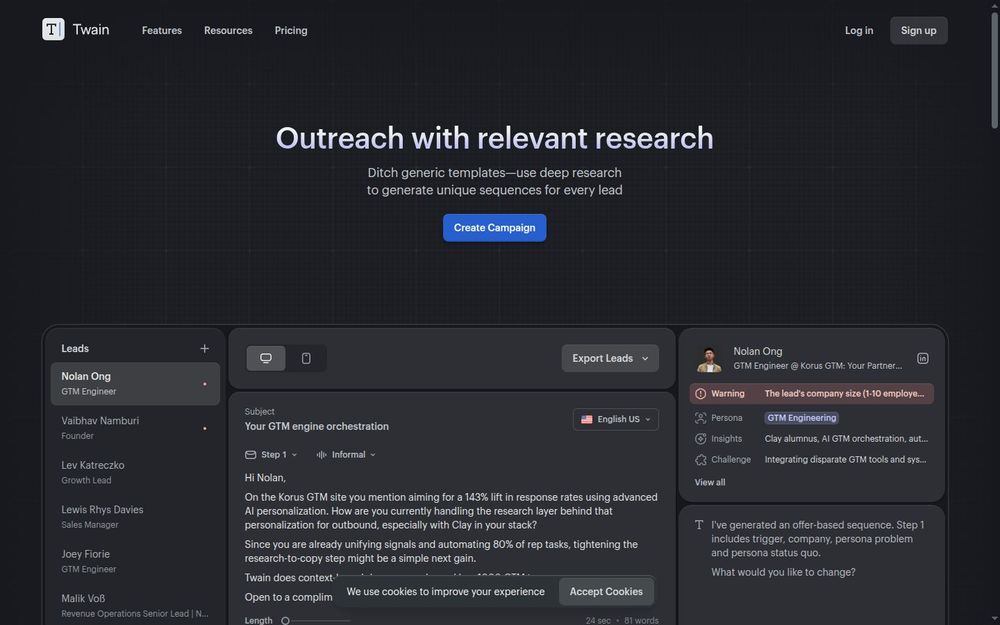1000x625 pixels.
Task: Switch to mobile preview view
Action: point(306,358)
